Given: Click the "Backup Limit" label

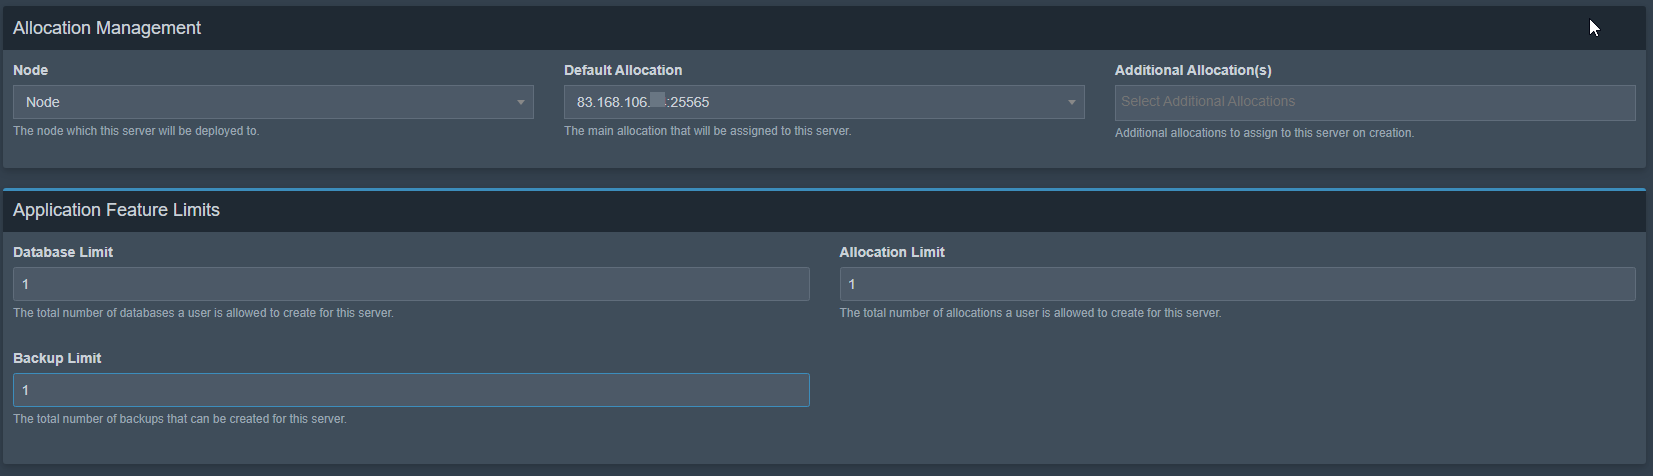Looking at the screenshot, I should click(57, 358).
